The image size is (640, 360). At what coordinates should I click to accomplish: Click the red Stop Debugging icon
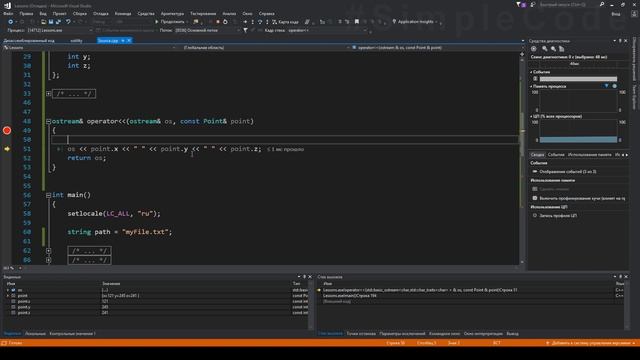218,22
